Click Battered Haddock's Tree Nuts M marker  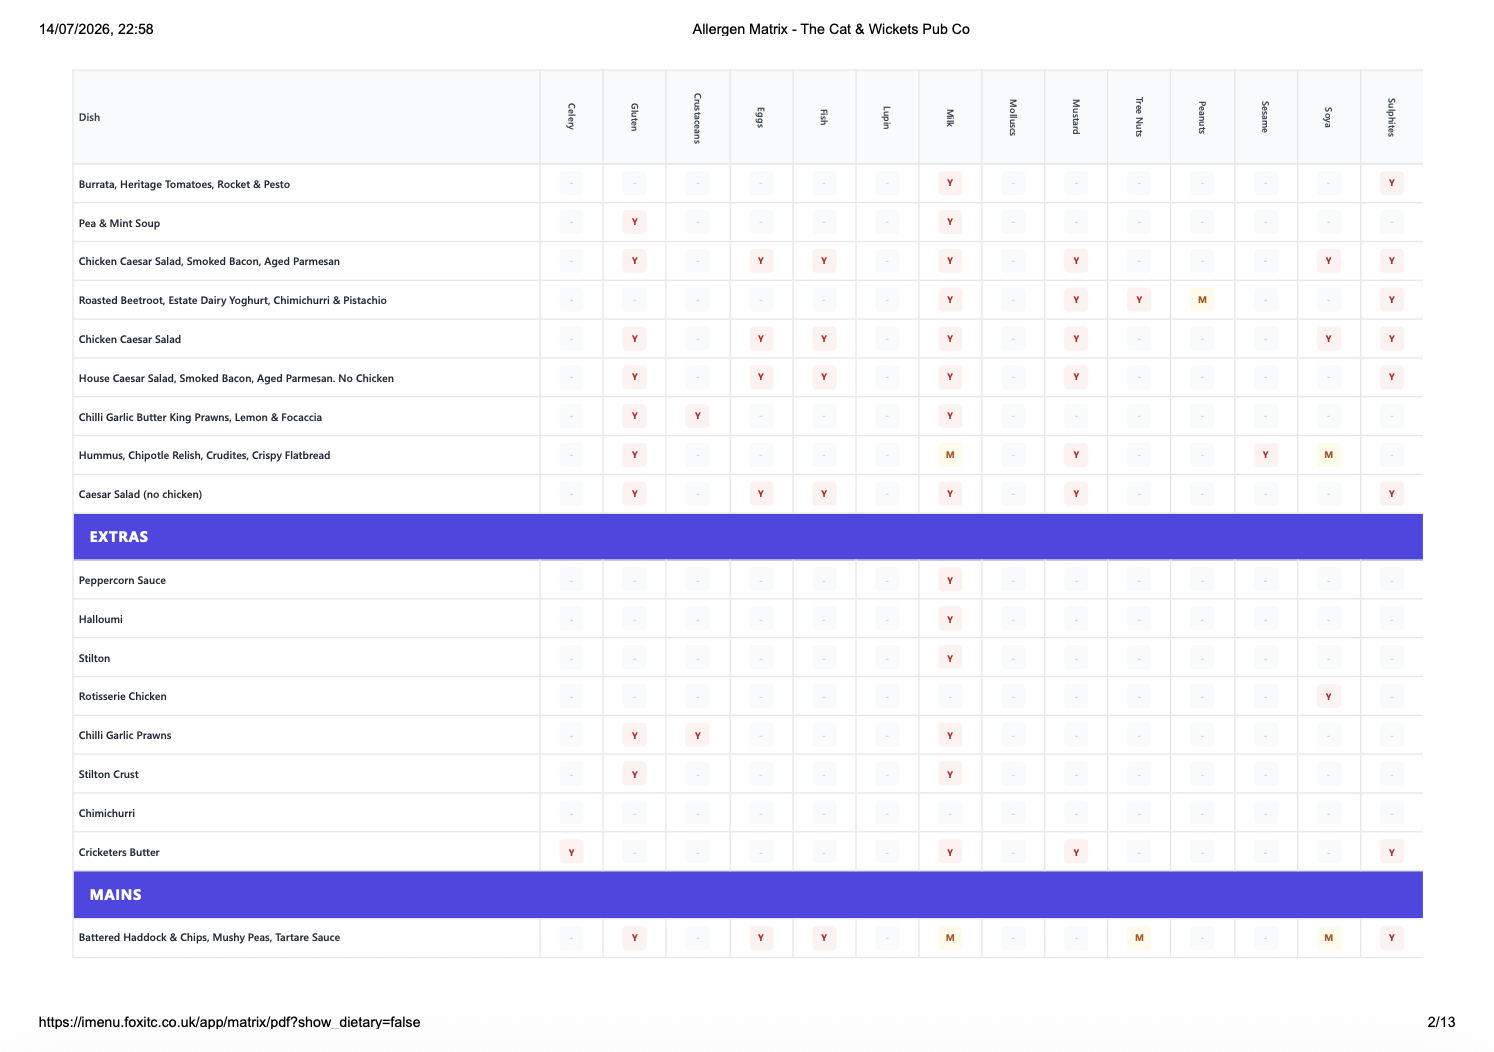(x=1139, y=937)
